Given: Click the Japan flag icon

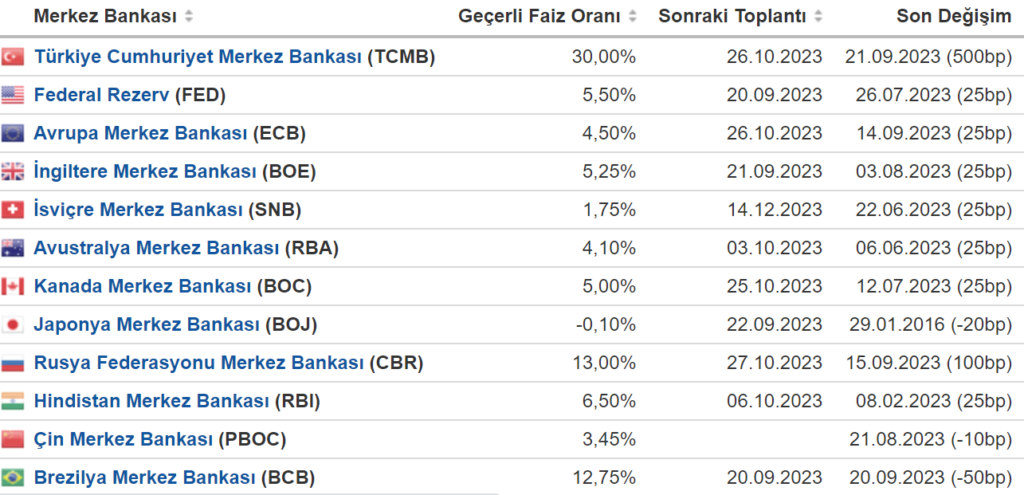Looking at the screenshot, I should (x=13, y=325).
